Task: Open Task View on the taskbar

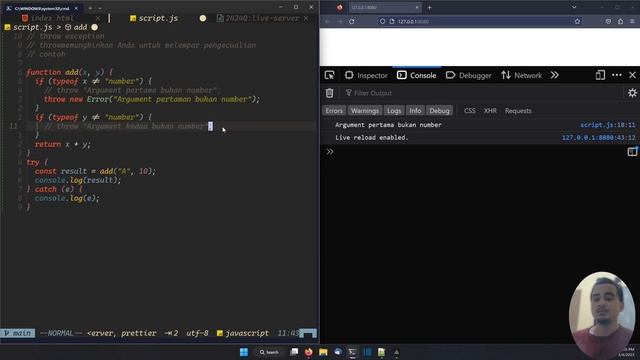Action: [294, 352]
